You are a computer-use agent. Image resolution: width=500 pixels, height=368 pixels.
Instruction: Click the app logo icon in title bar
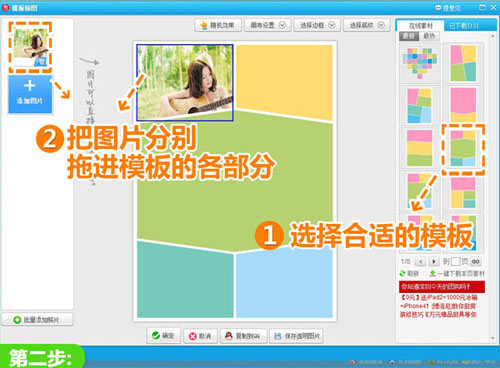pos(6,7)
